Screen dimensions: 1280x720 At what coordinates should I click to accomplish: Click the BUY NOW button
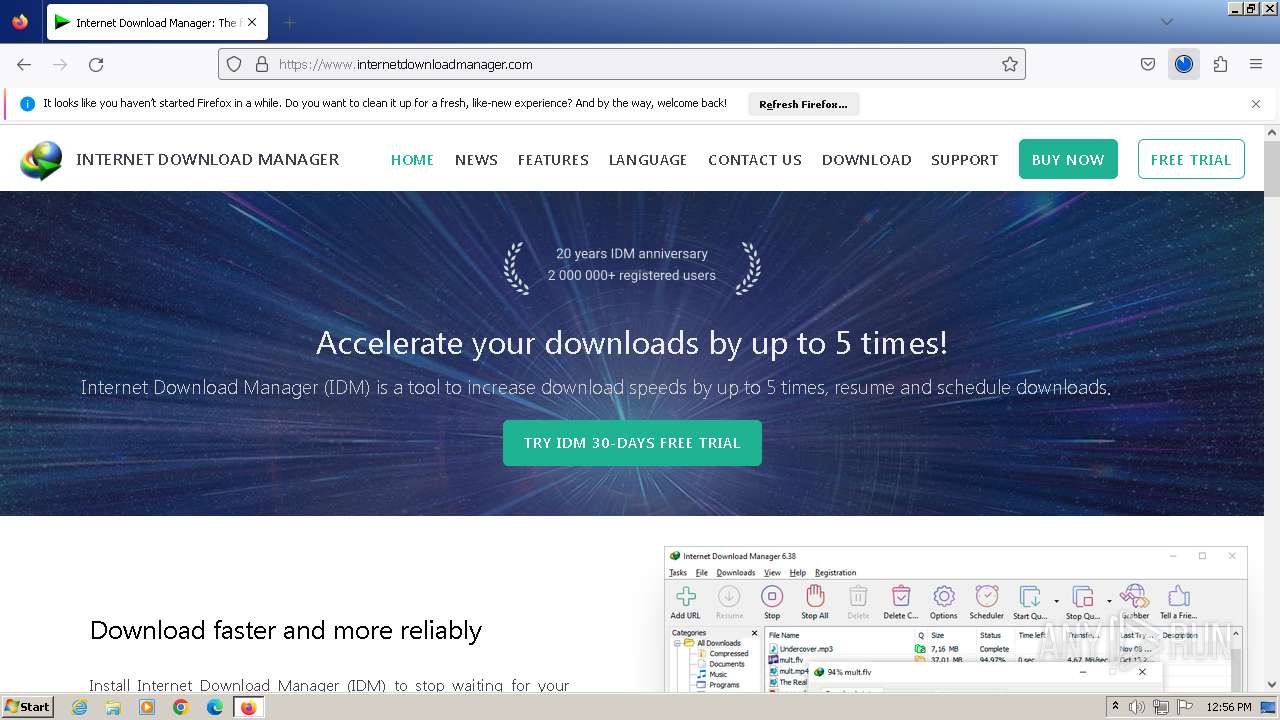click(1068, 159)
